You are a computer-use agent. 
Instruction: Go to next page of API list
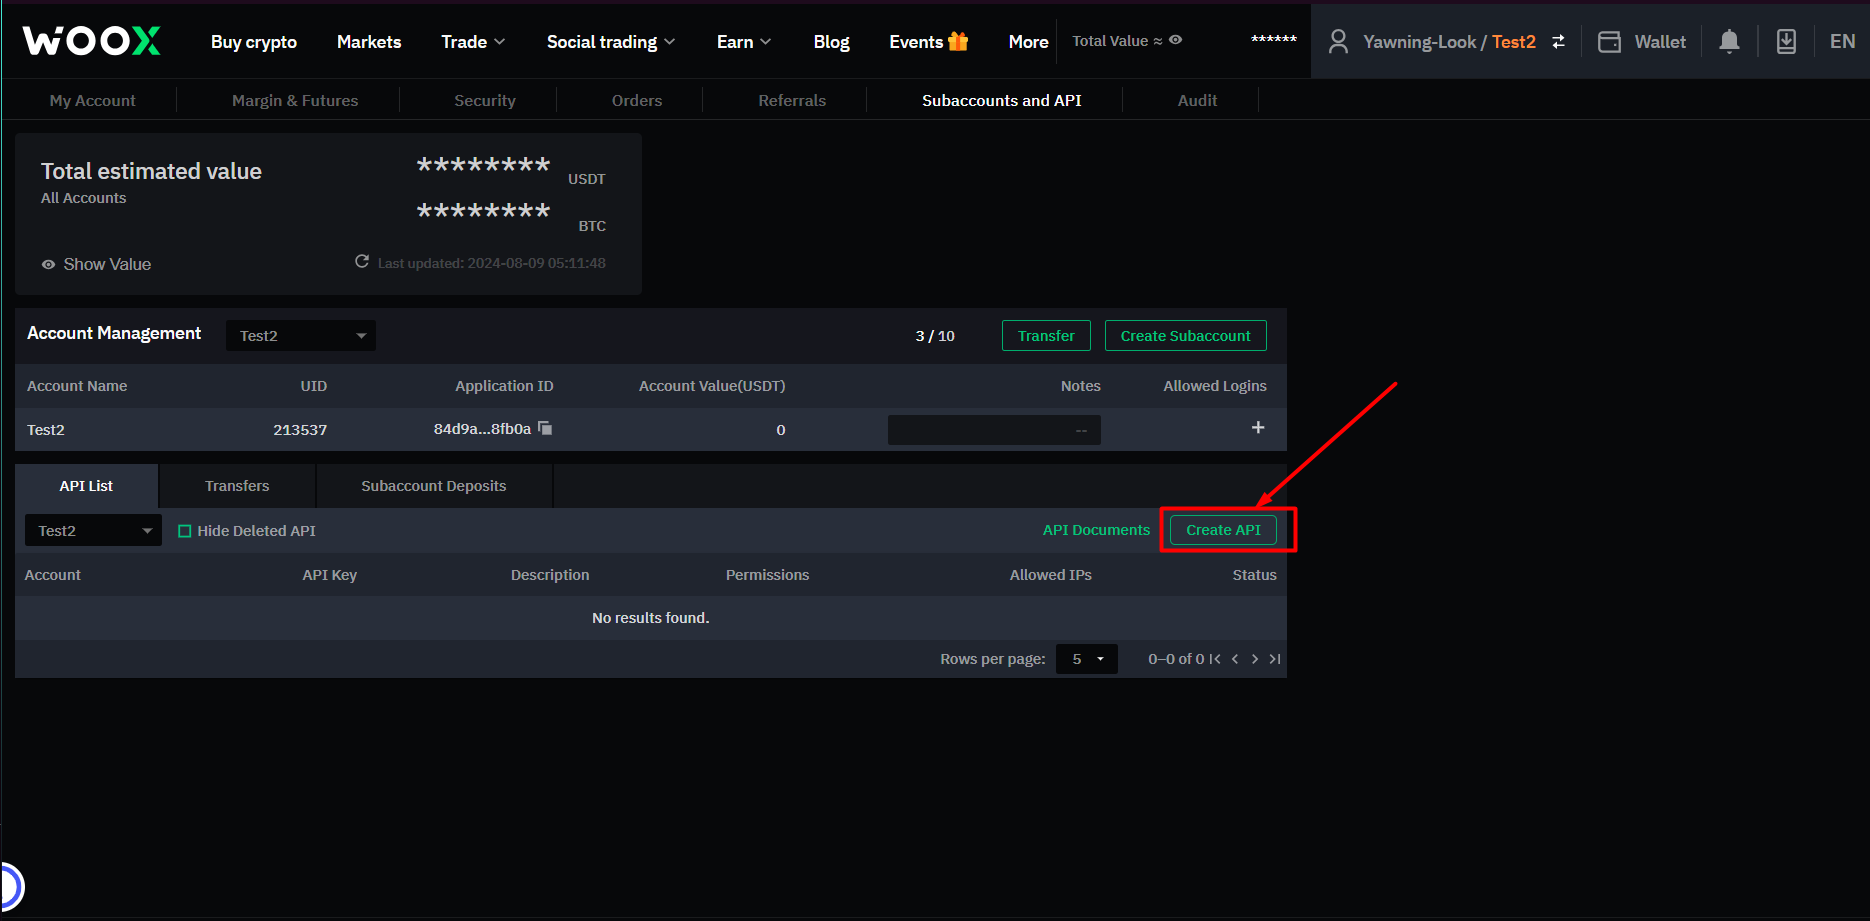[1255, 659]
